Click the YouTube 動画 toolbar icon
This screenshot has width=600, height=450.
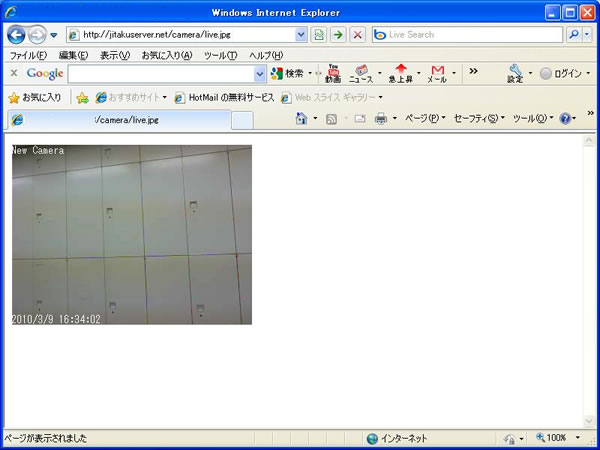point(333,73)
